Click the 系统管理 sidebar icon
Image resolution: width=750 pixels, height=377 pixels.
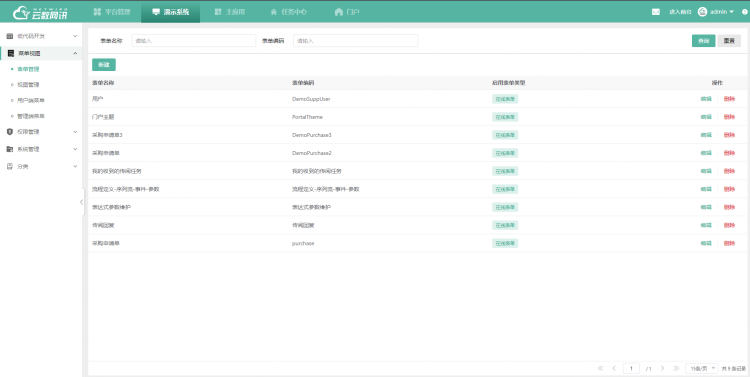(x=10, y=149)
